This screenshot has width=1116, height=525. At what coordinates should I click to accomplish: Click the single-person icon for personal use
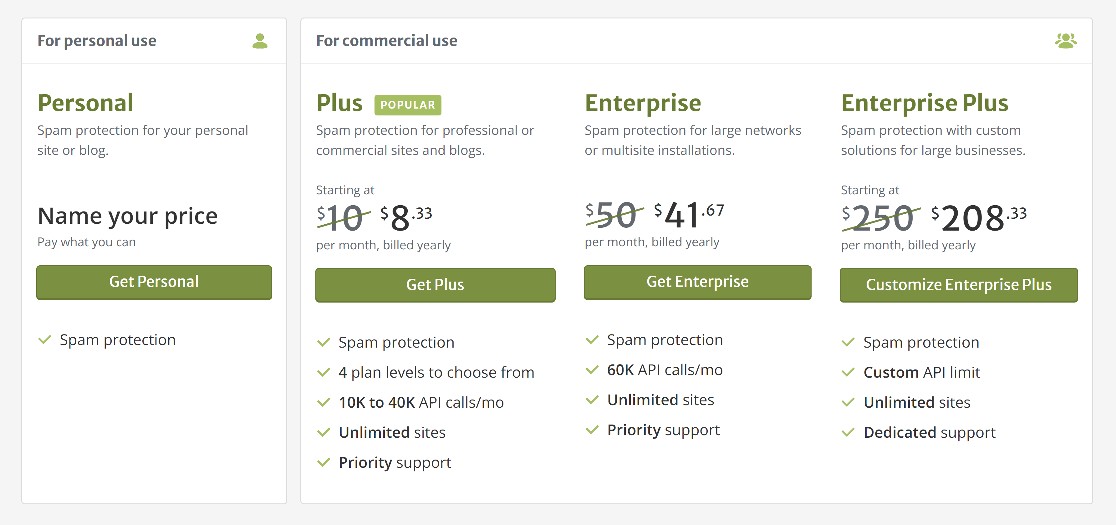click(x=260, y=41)
